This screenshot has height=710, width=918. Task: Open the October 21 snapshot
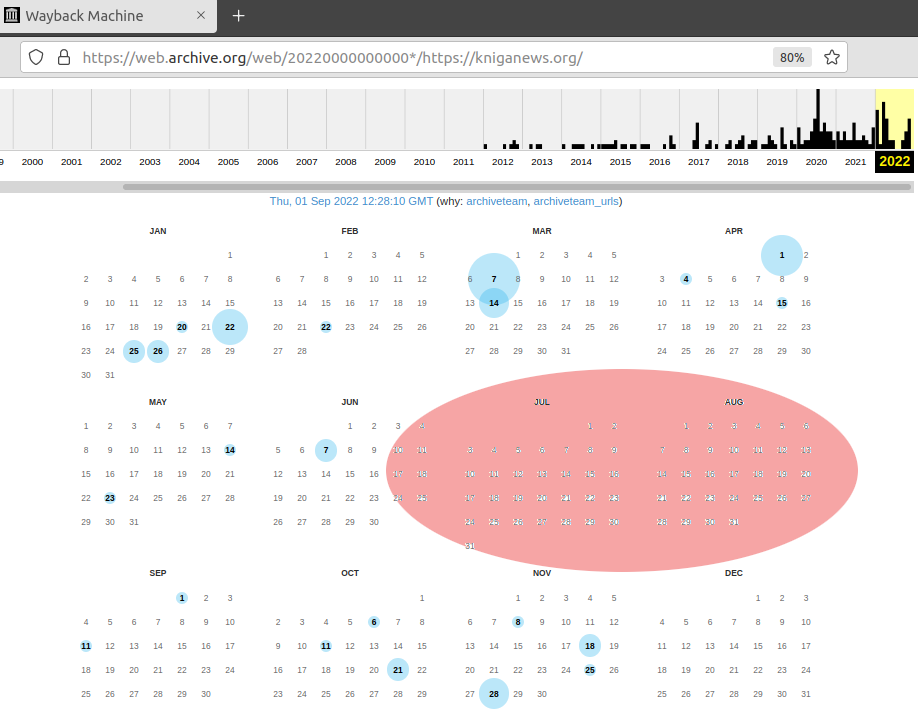(398, 669)
